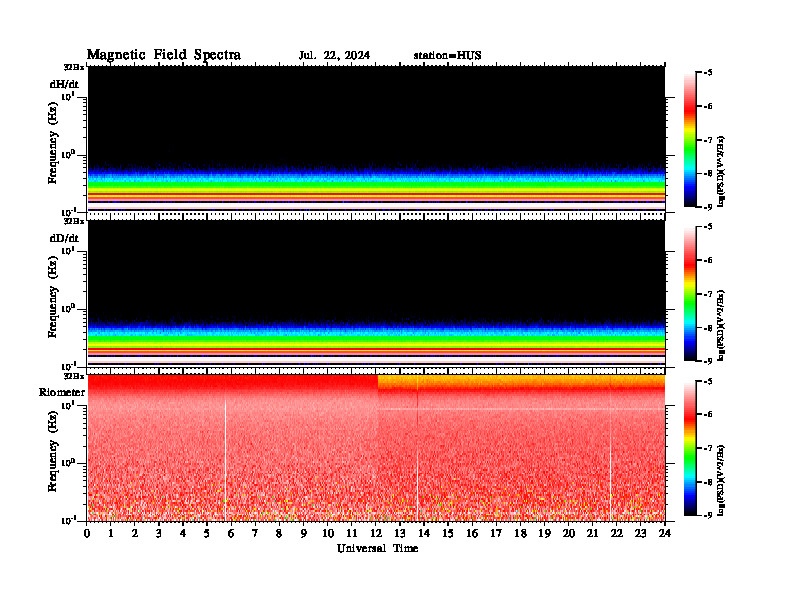Click hour "7" on Universal Time axis
Image resolution: width=792 pixels, height=612 pixels.
pyautogui.click(x=256, y=533)
